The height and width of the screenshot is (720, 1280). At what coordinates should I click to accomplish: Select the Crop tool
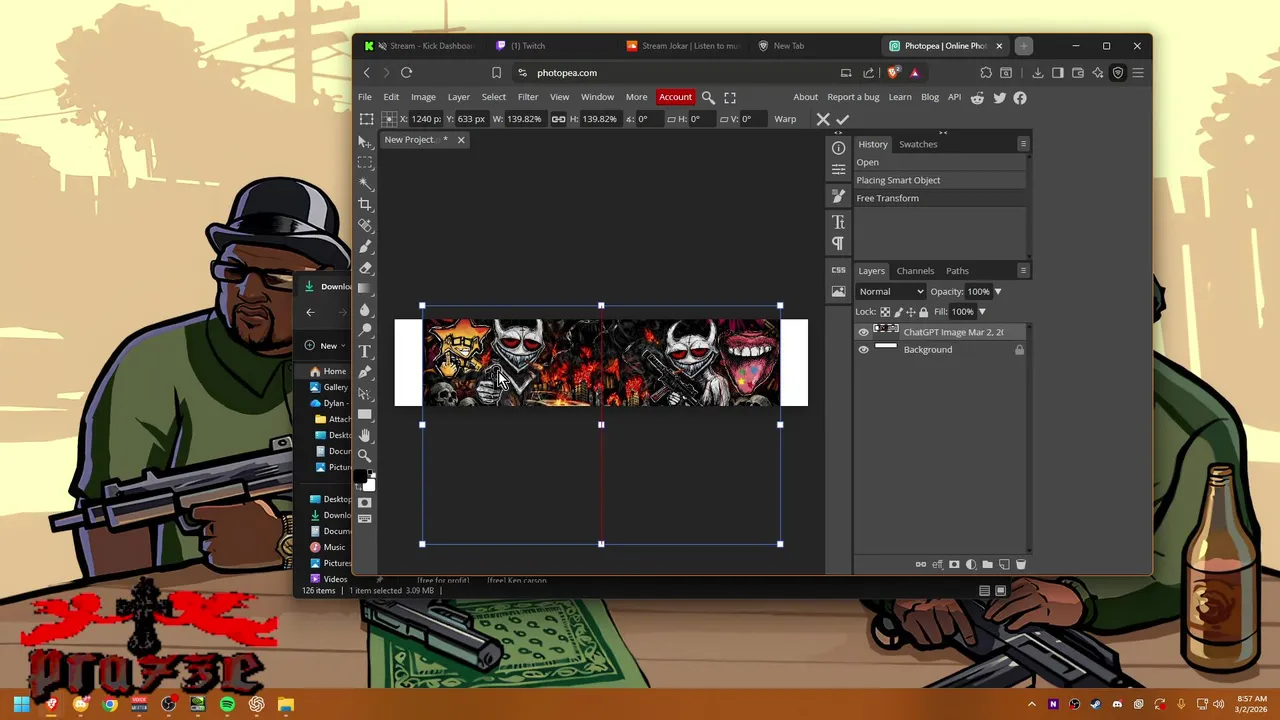coord(365,204)
